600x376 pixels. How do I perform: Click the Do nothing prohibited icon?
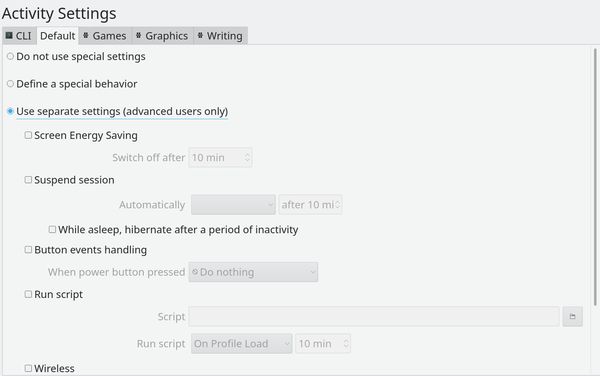tap(195, 272)
